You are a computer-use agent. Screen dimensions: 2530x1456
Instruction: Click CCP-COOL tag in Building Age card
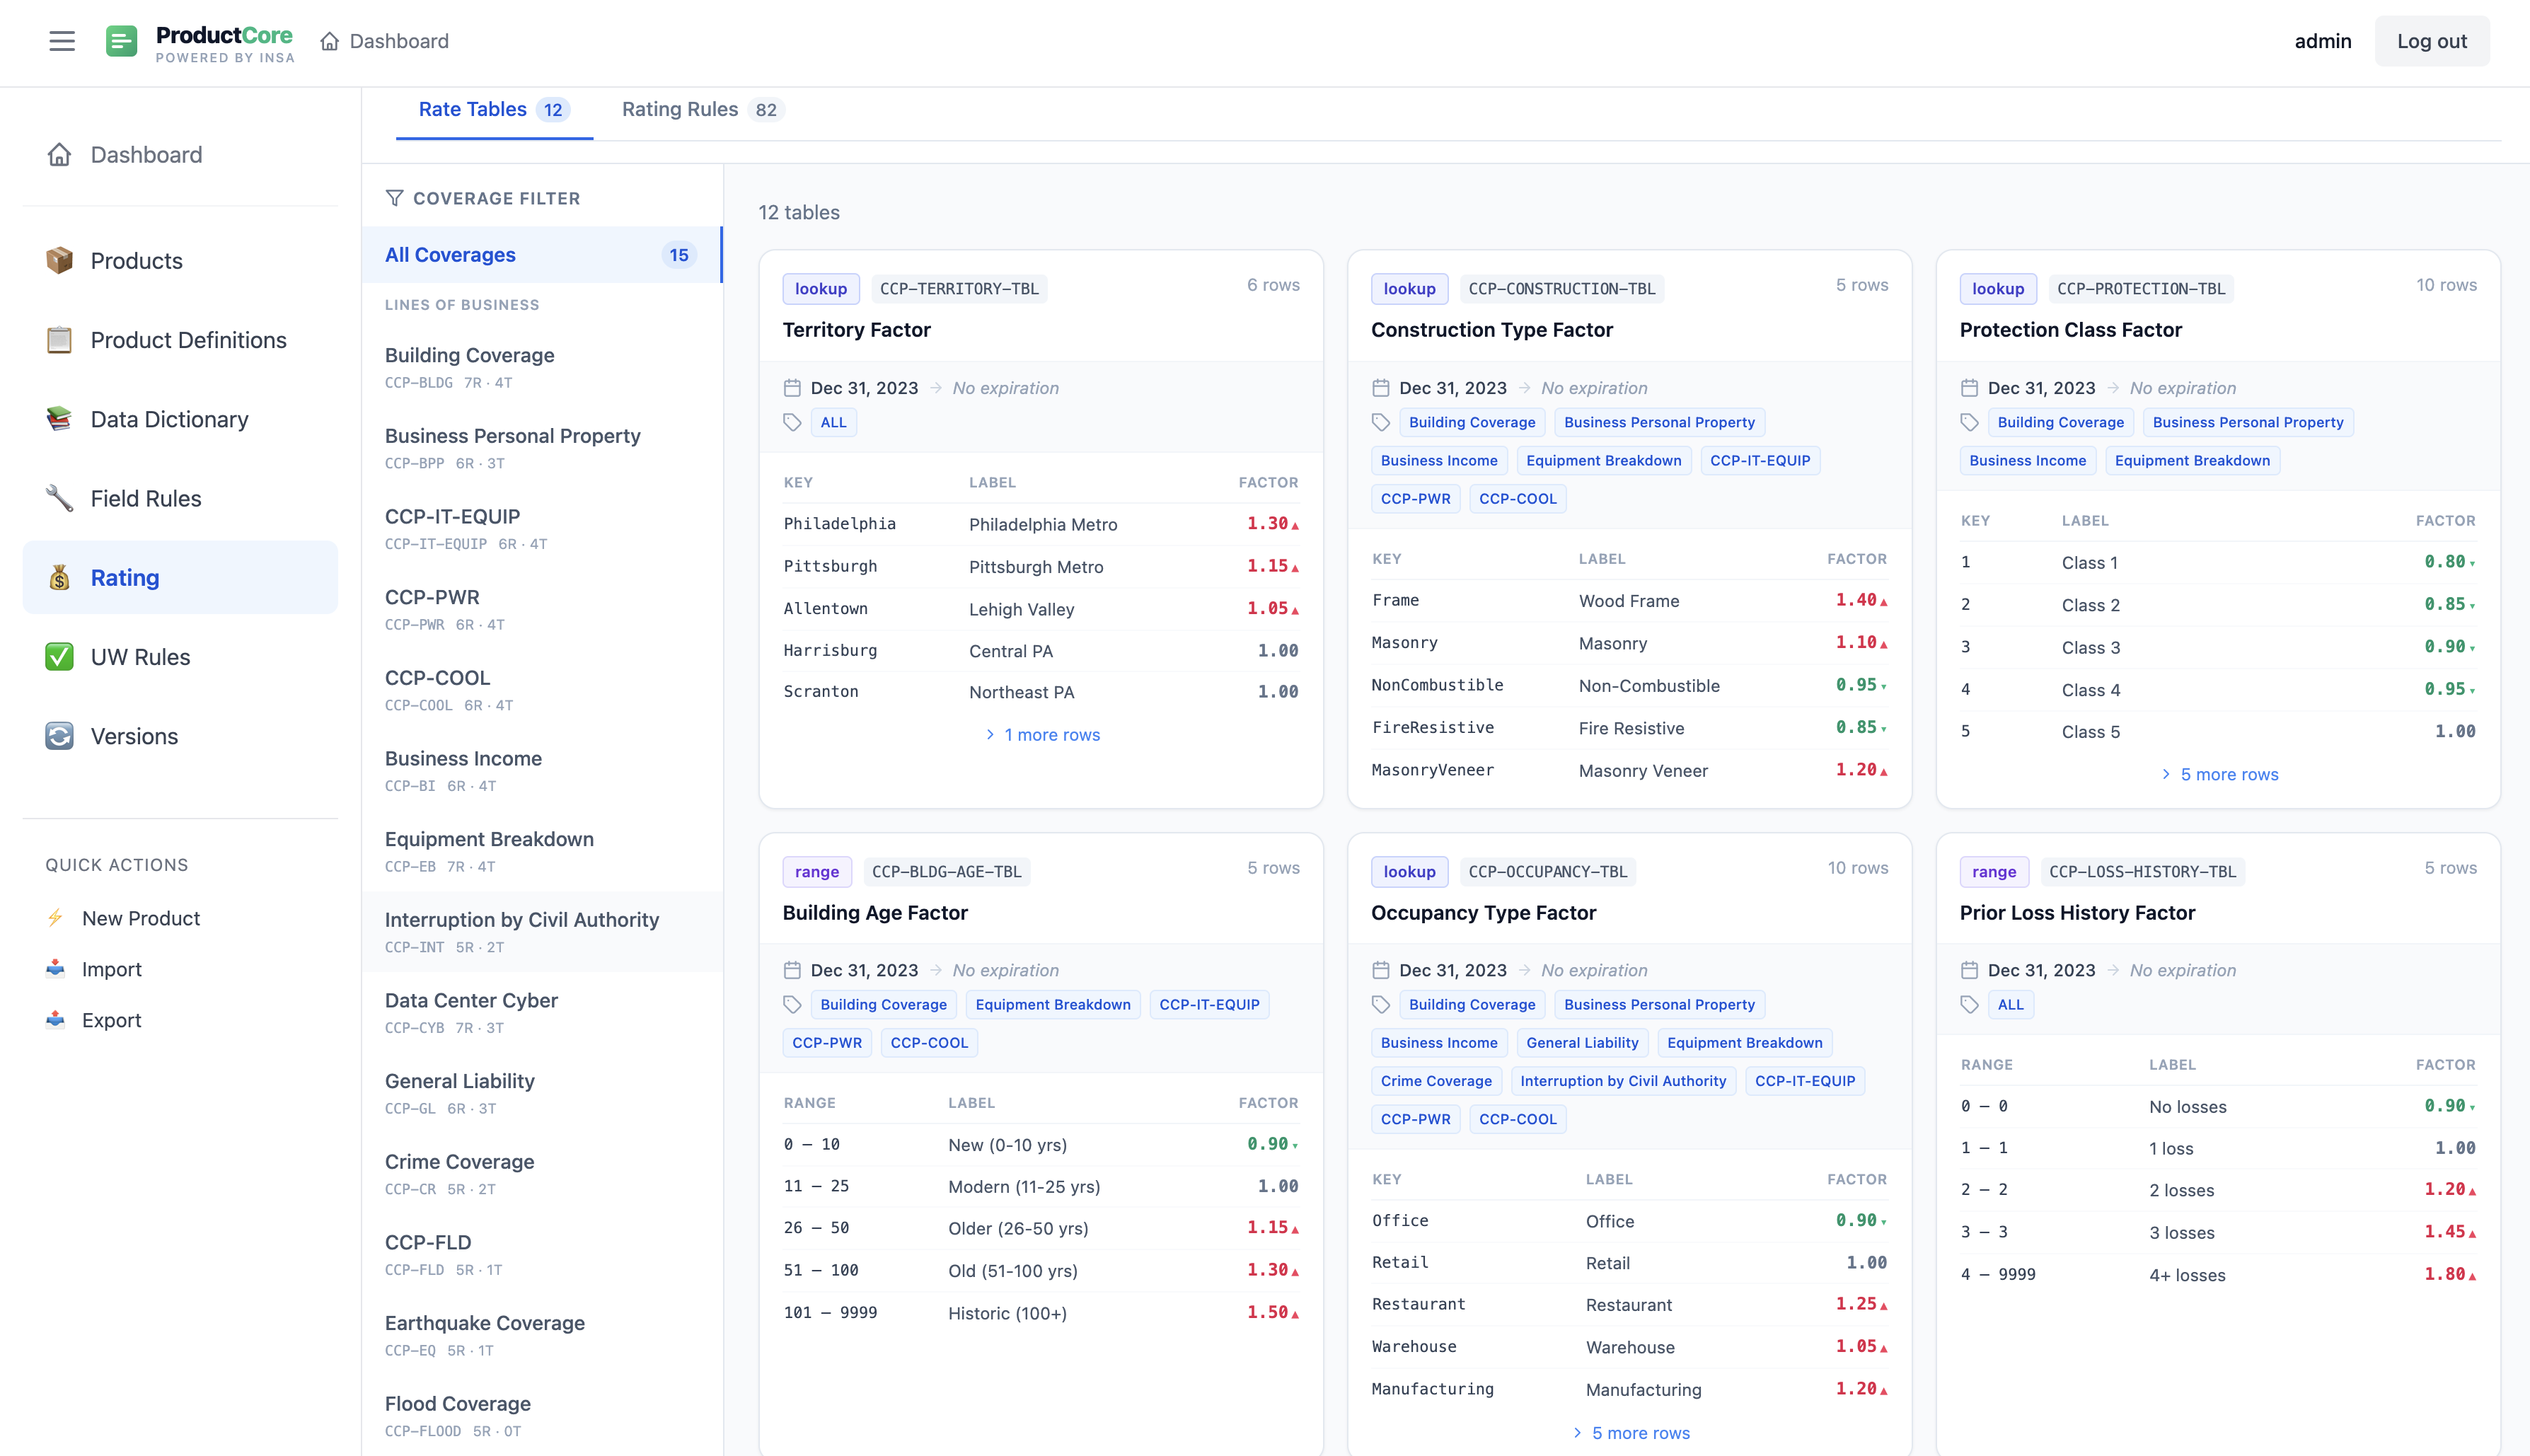[x=929, y=1043]
